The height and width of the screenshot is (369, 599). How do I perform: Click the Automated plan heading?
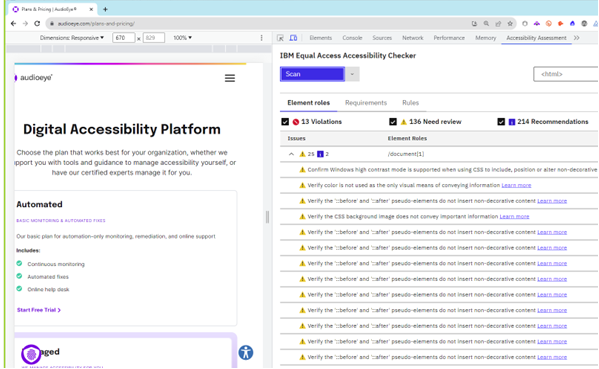coord(39,204)
